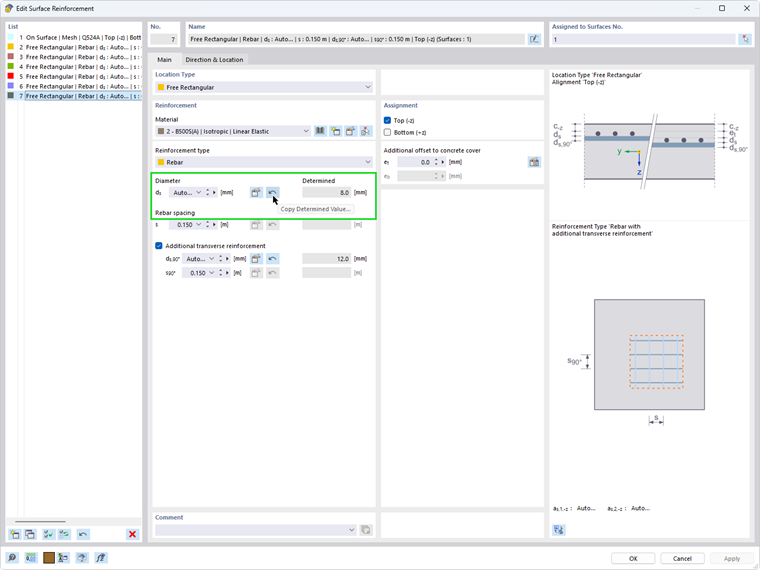Open the material library book icon
Image resolution: width=760 pixels, height=570 pixels.
pos(320,131)
